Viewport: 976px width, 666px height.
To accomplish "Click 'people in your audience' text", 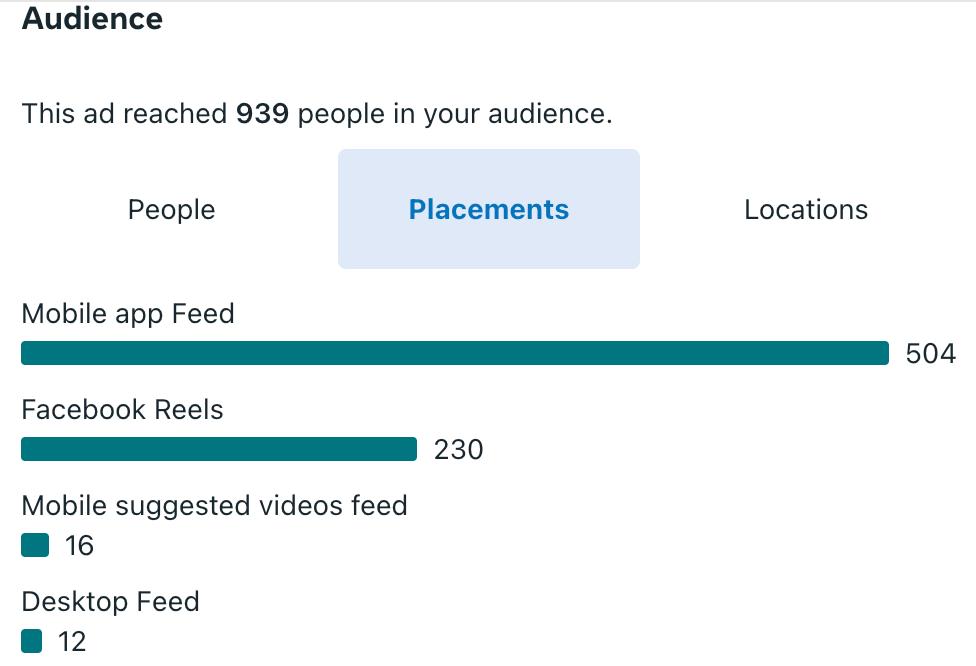I will point(454,114).
